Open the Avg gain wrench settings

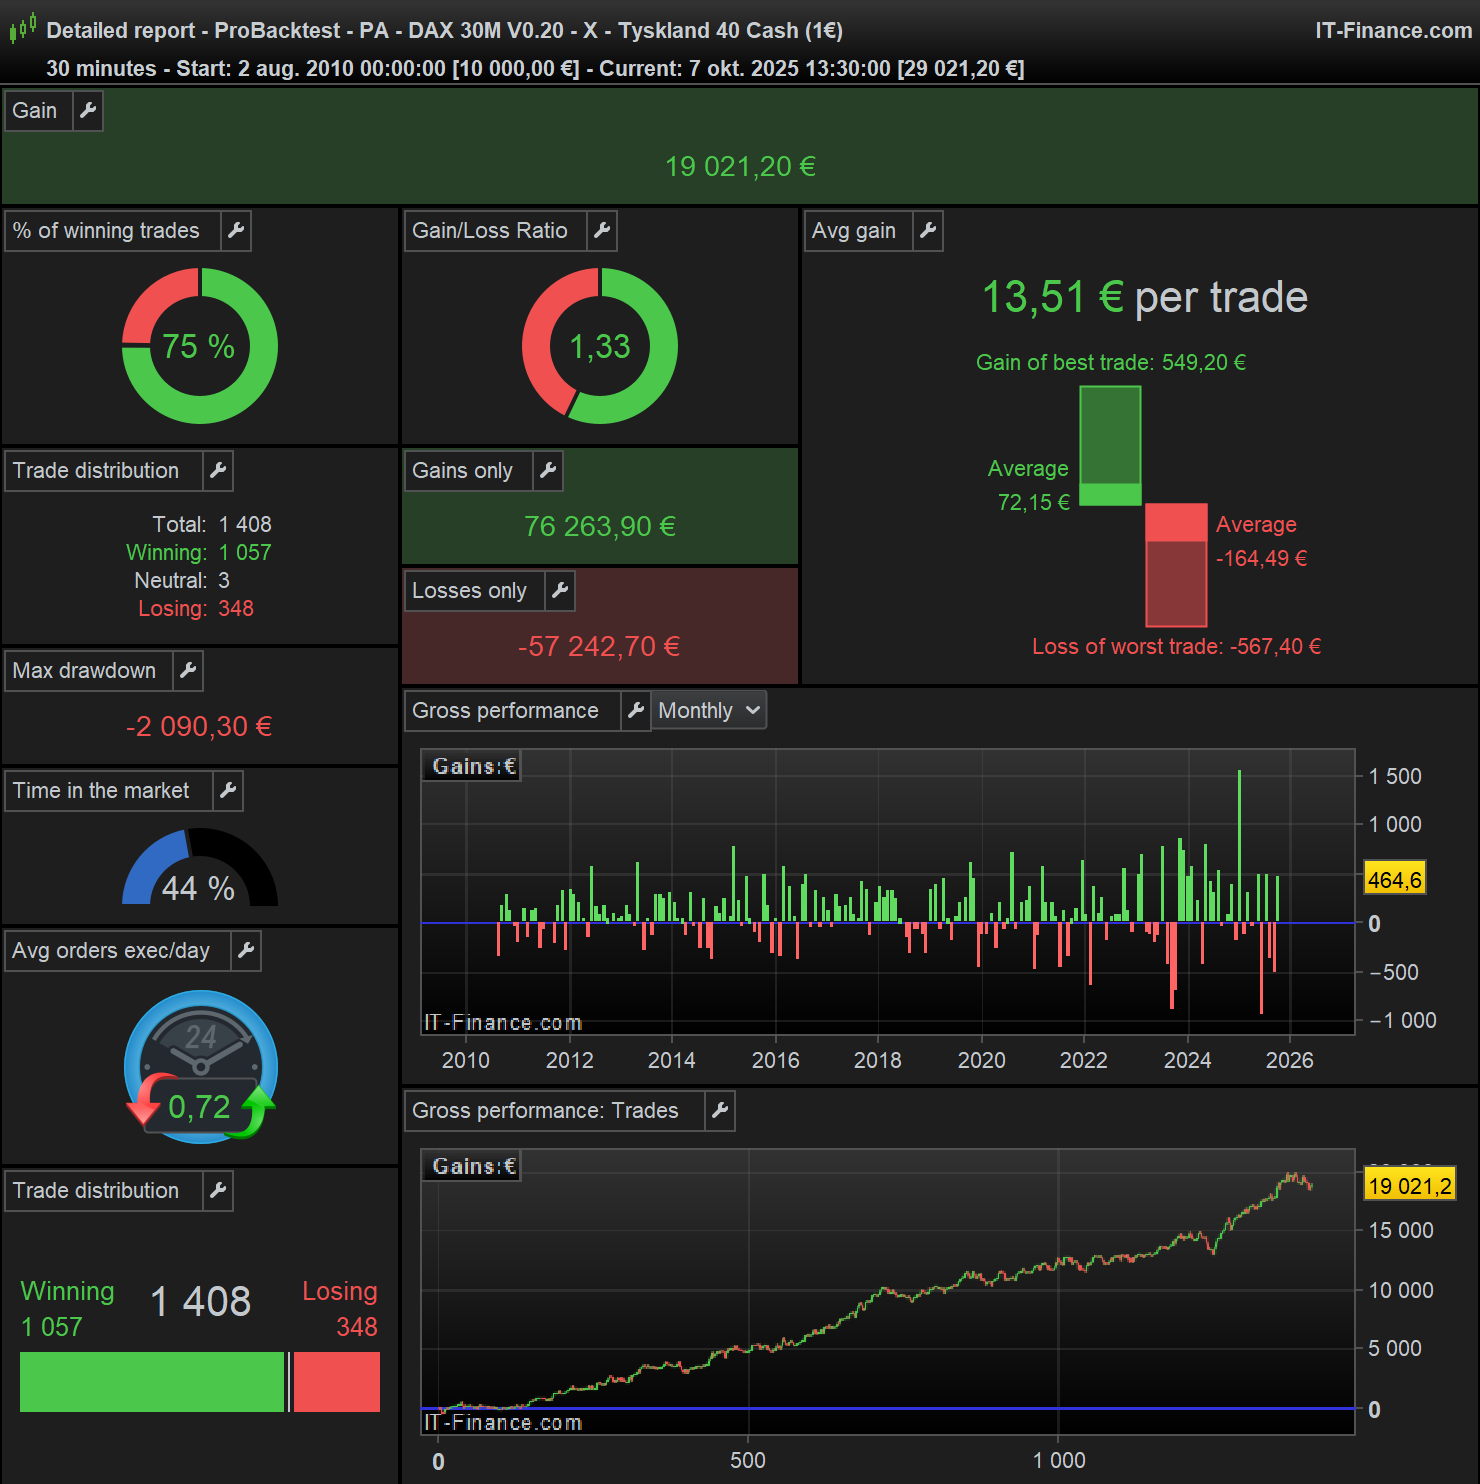point(928,231)
